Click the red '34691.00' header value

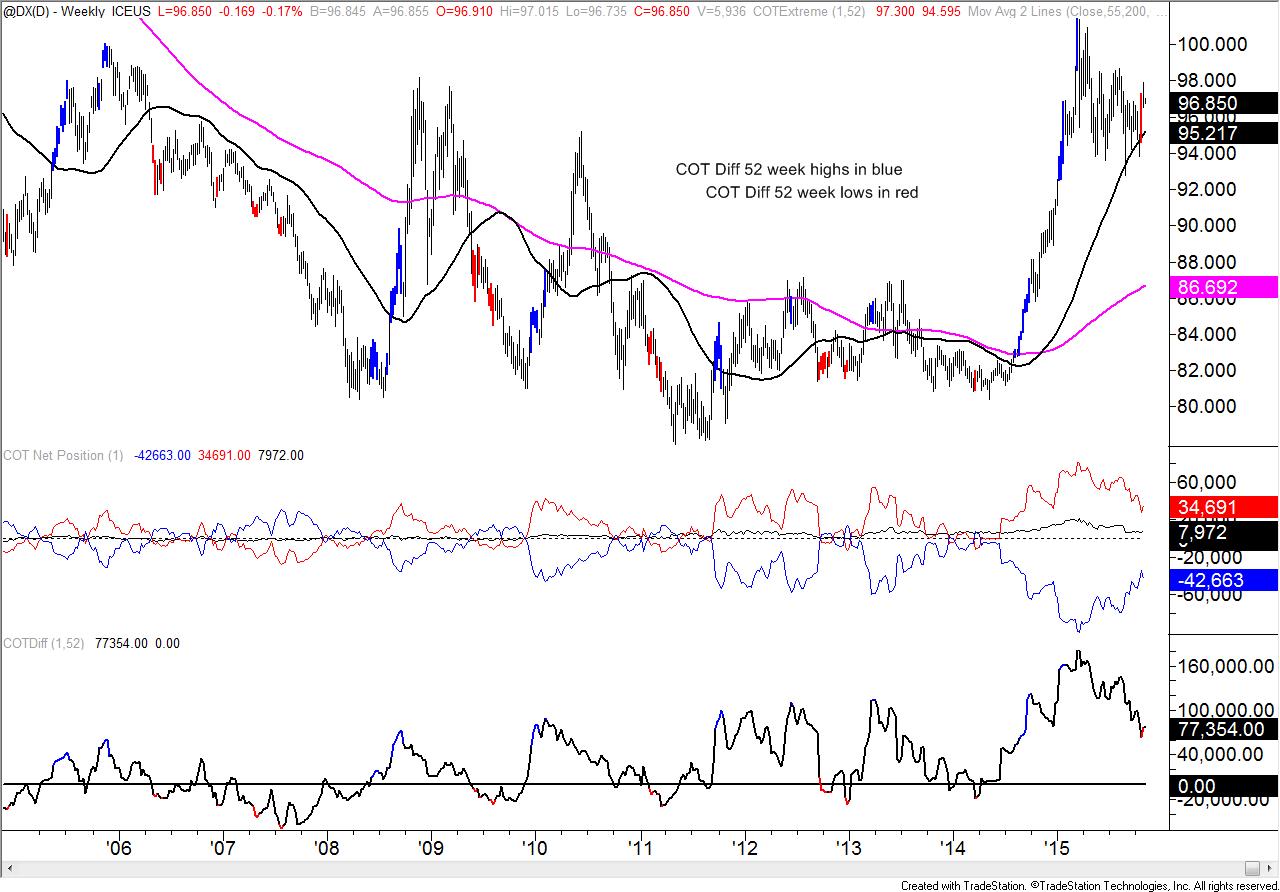pyautogui.click(x=224, y=455)
